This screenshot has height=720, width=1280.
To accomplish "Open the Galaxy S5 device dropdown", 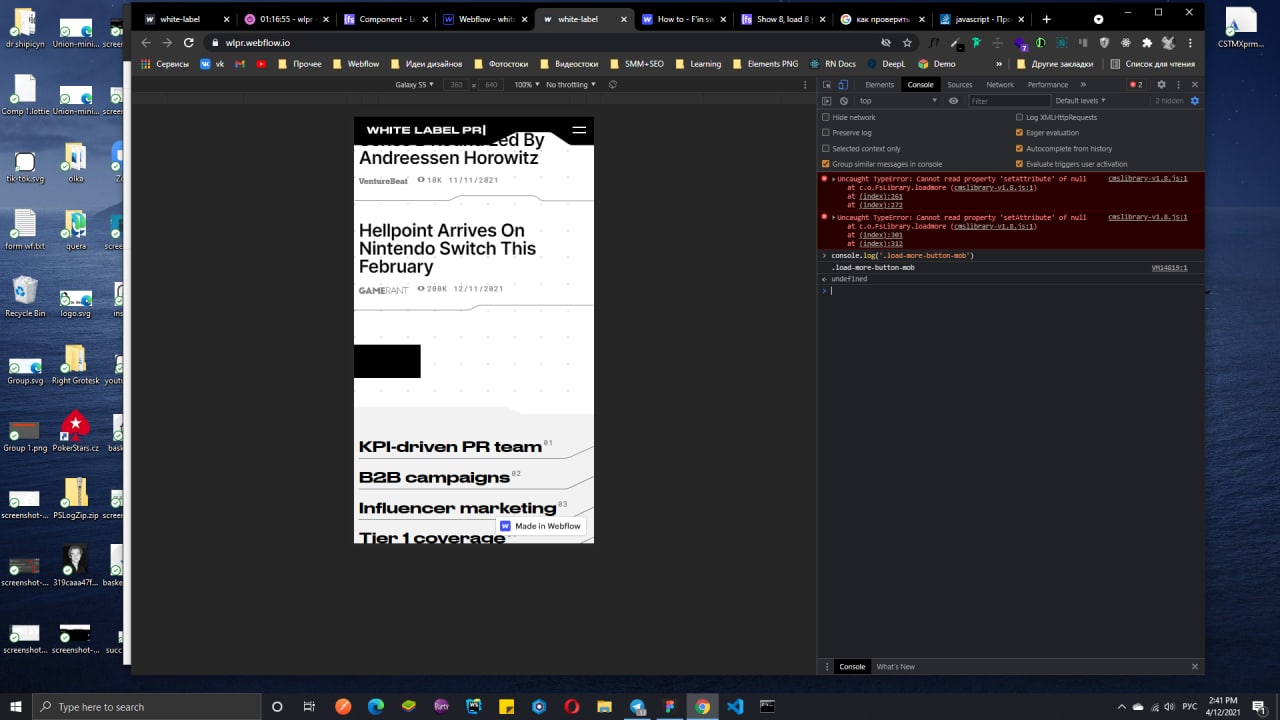I will point(414,85).
